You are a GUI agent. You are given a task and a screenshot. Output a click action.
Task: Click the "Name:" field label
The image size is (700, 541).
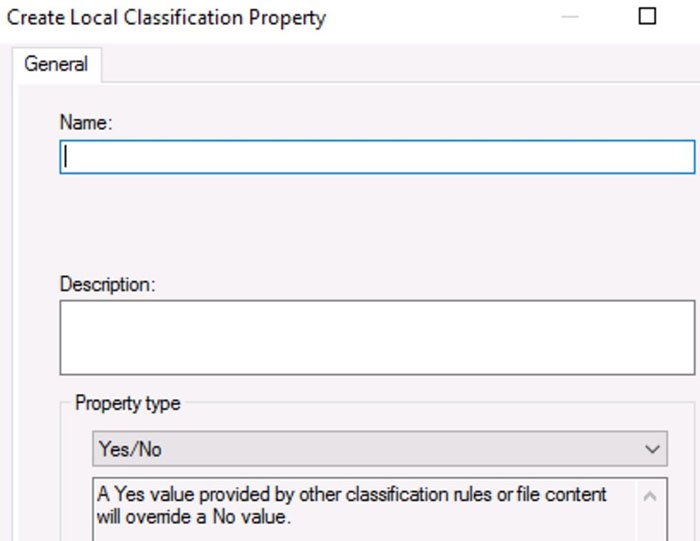pos(87,122)
